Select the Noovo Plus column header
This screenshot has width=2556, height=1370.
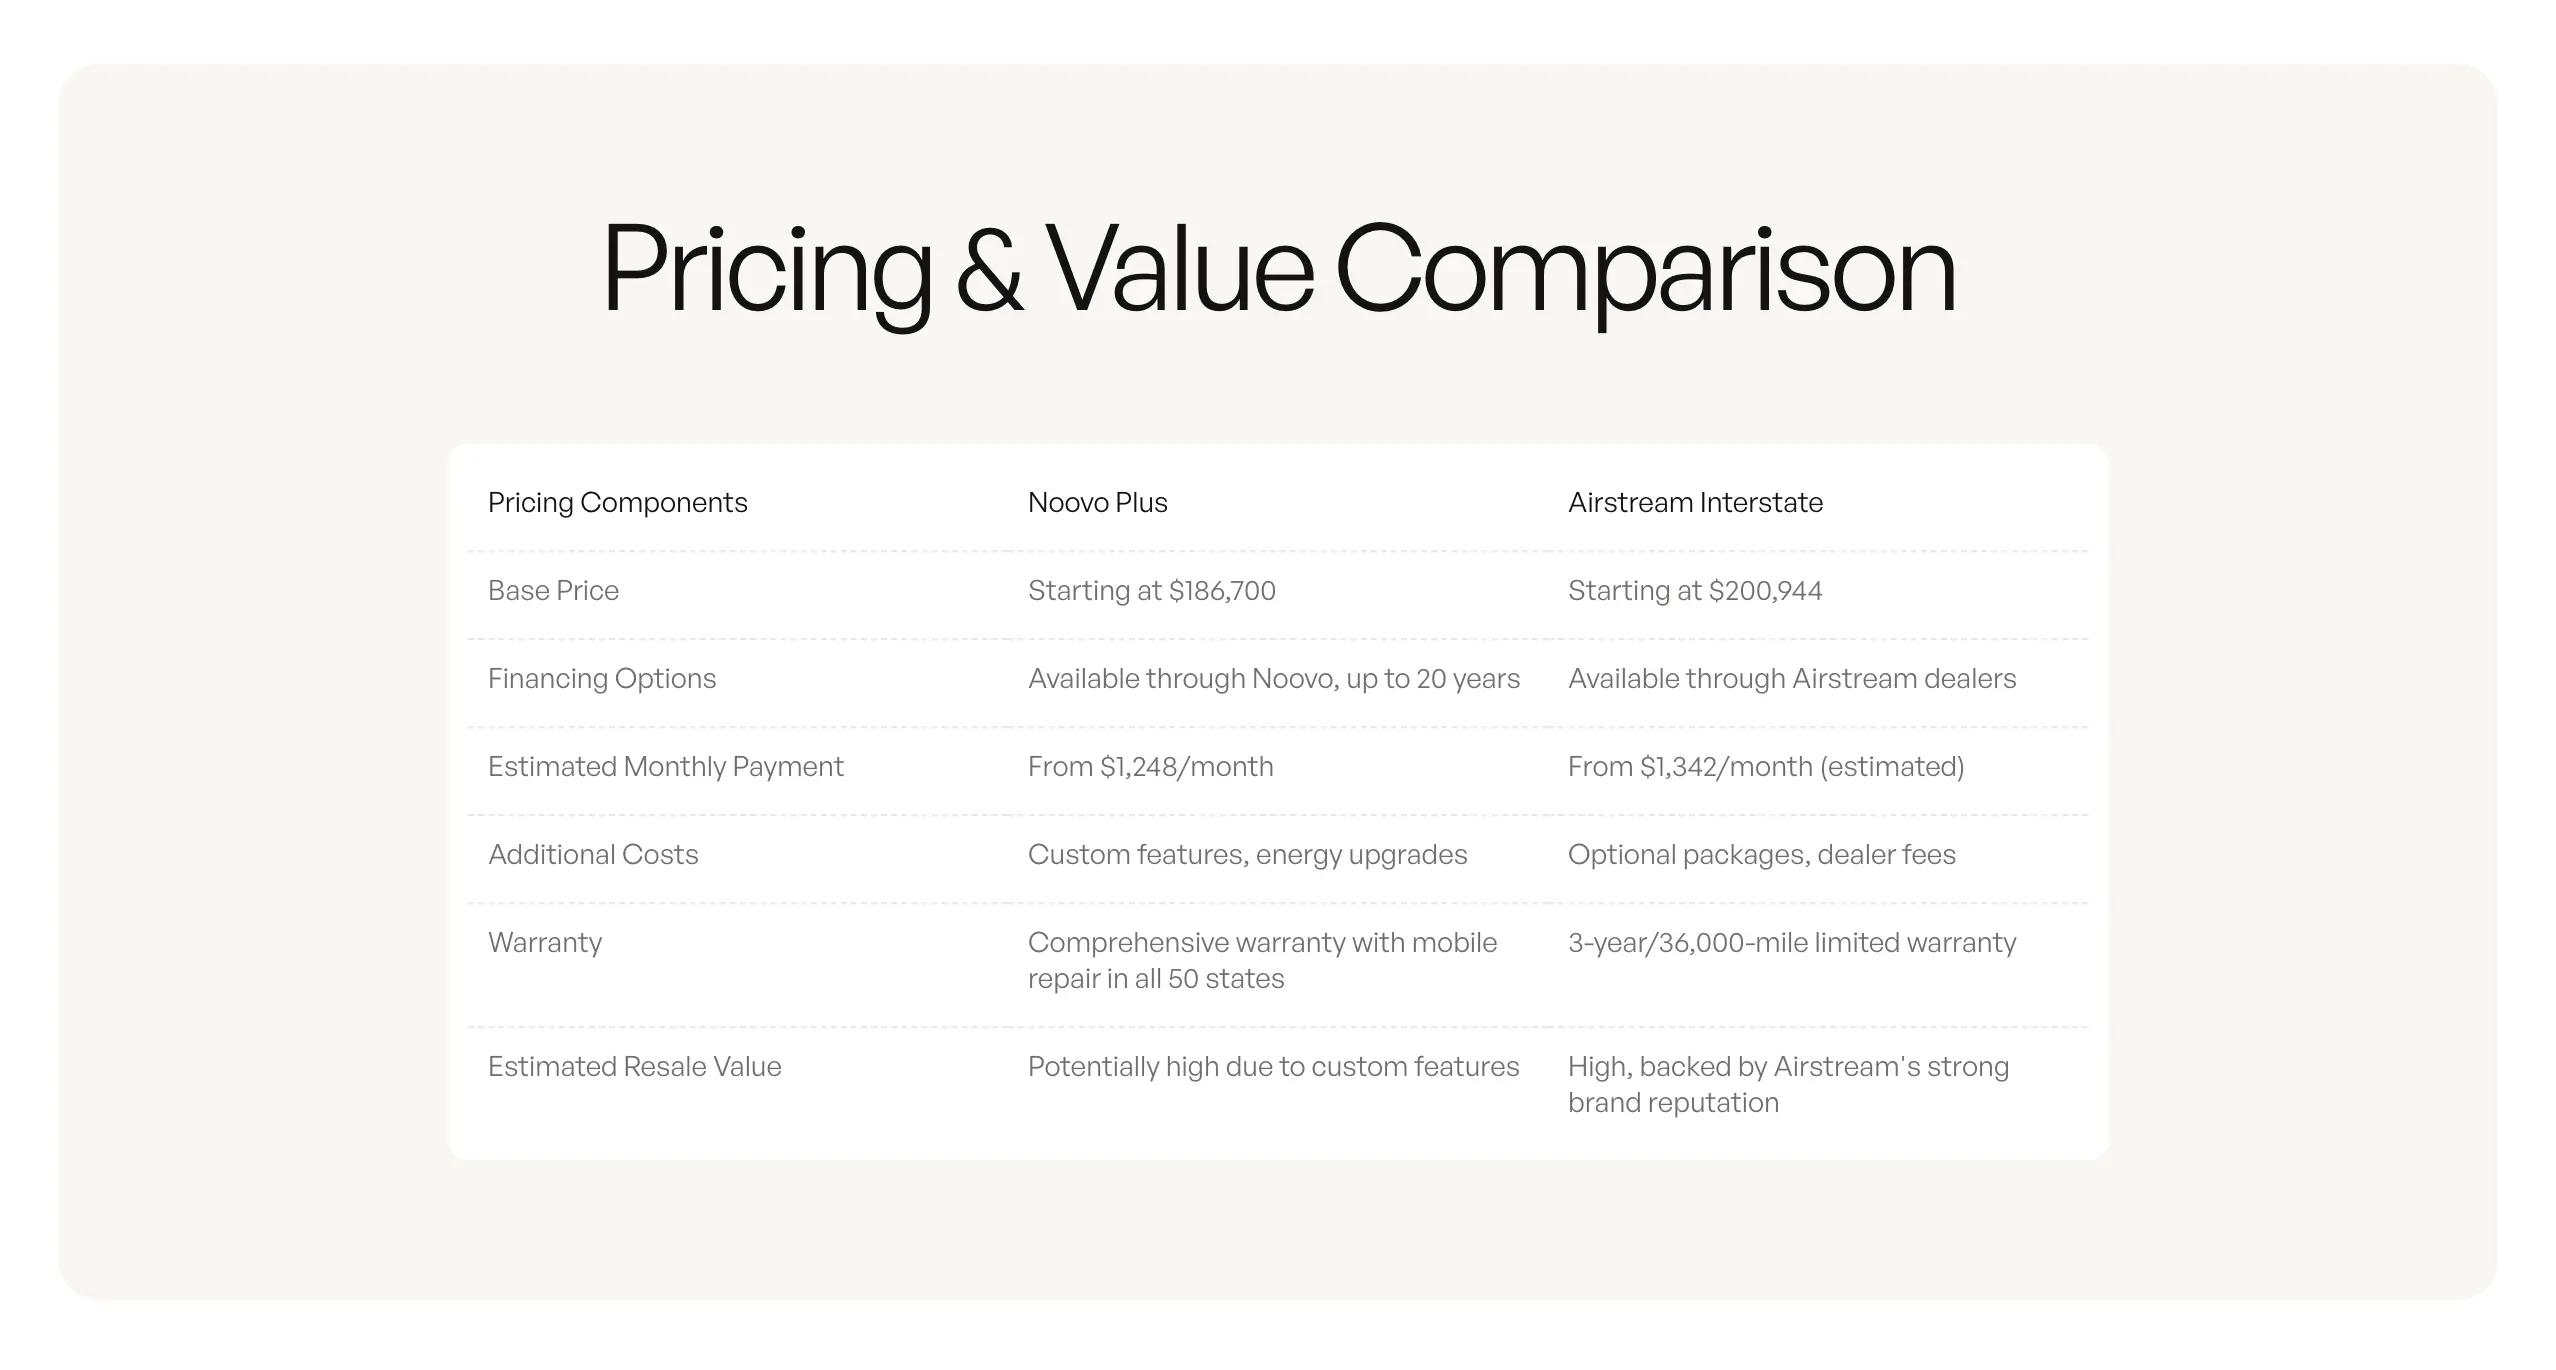[1097, 502]
